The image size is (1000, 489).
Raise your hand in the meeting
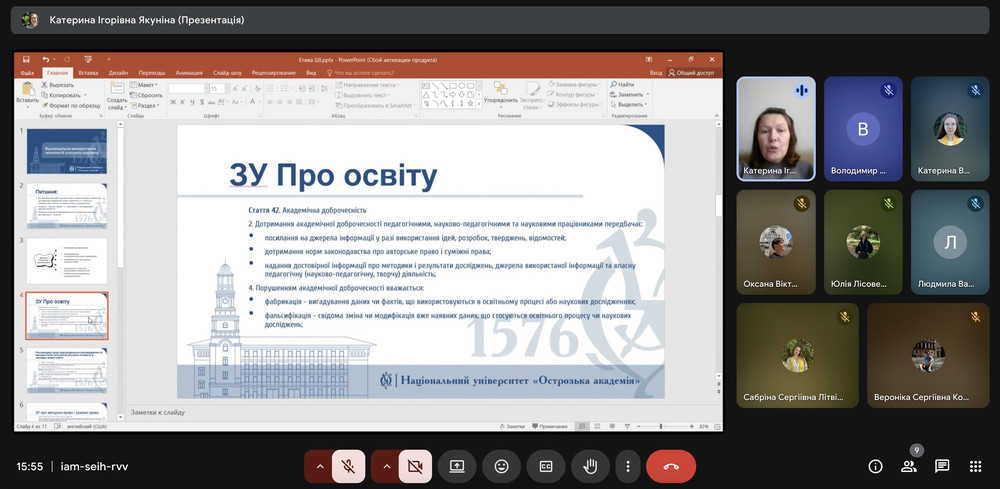tap(590, 466)
